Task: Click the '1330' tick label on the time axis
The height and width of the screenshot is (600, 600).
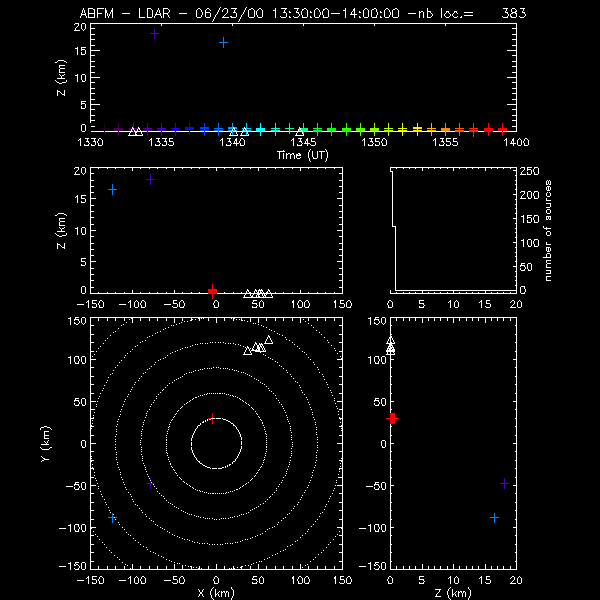Action: coord(90,142)
